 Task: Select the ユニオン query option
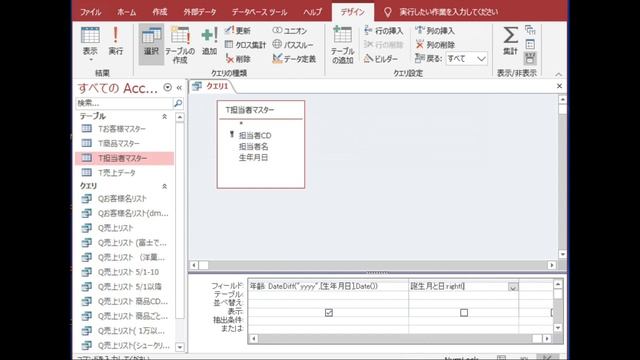tap(290, 31)
